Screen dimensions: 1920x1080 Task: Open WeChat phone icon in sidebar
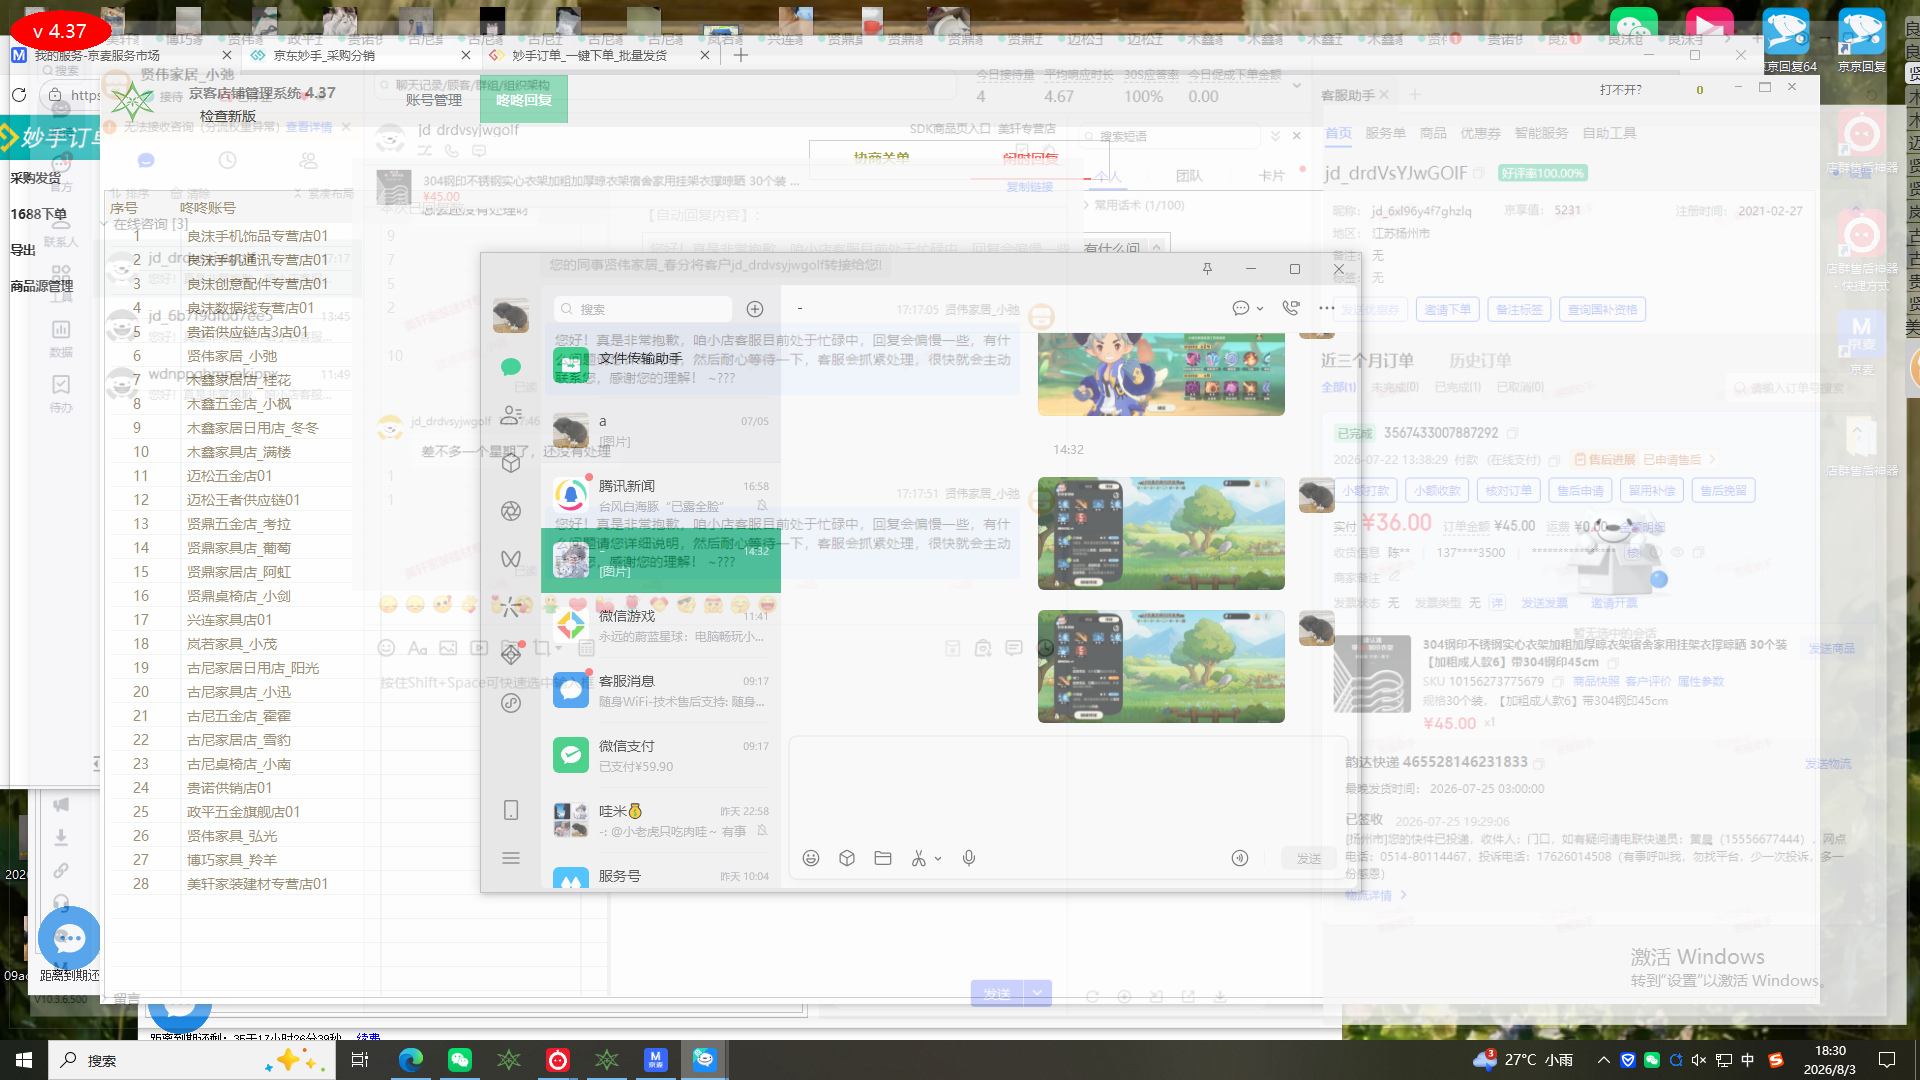pyautogui.click(x=511, y=810)
